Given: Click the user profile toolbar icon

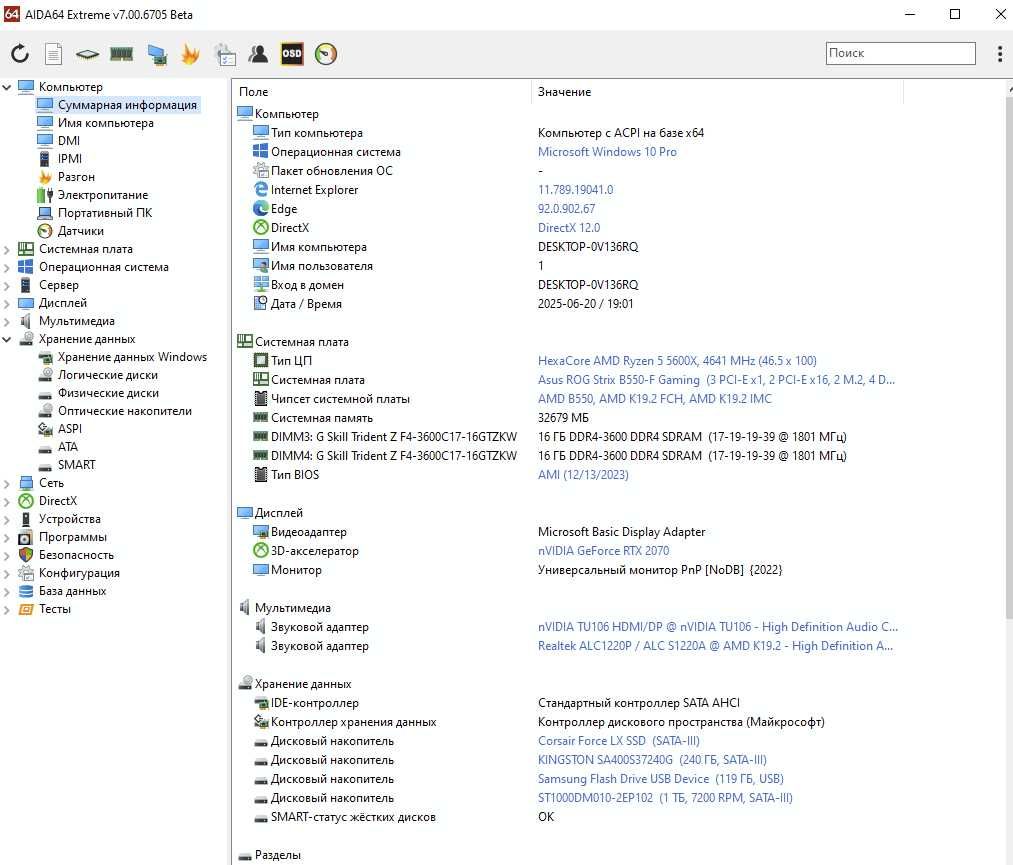Looking at the screenshot, I should [258, 54].
